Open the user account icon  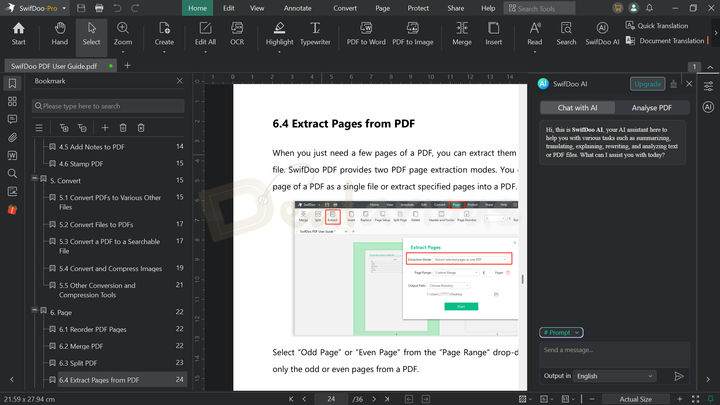point(634,8)
